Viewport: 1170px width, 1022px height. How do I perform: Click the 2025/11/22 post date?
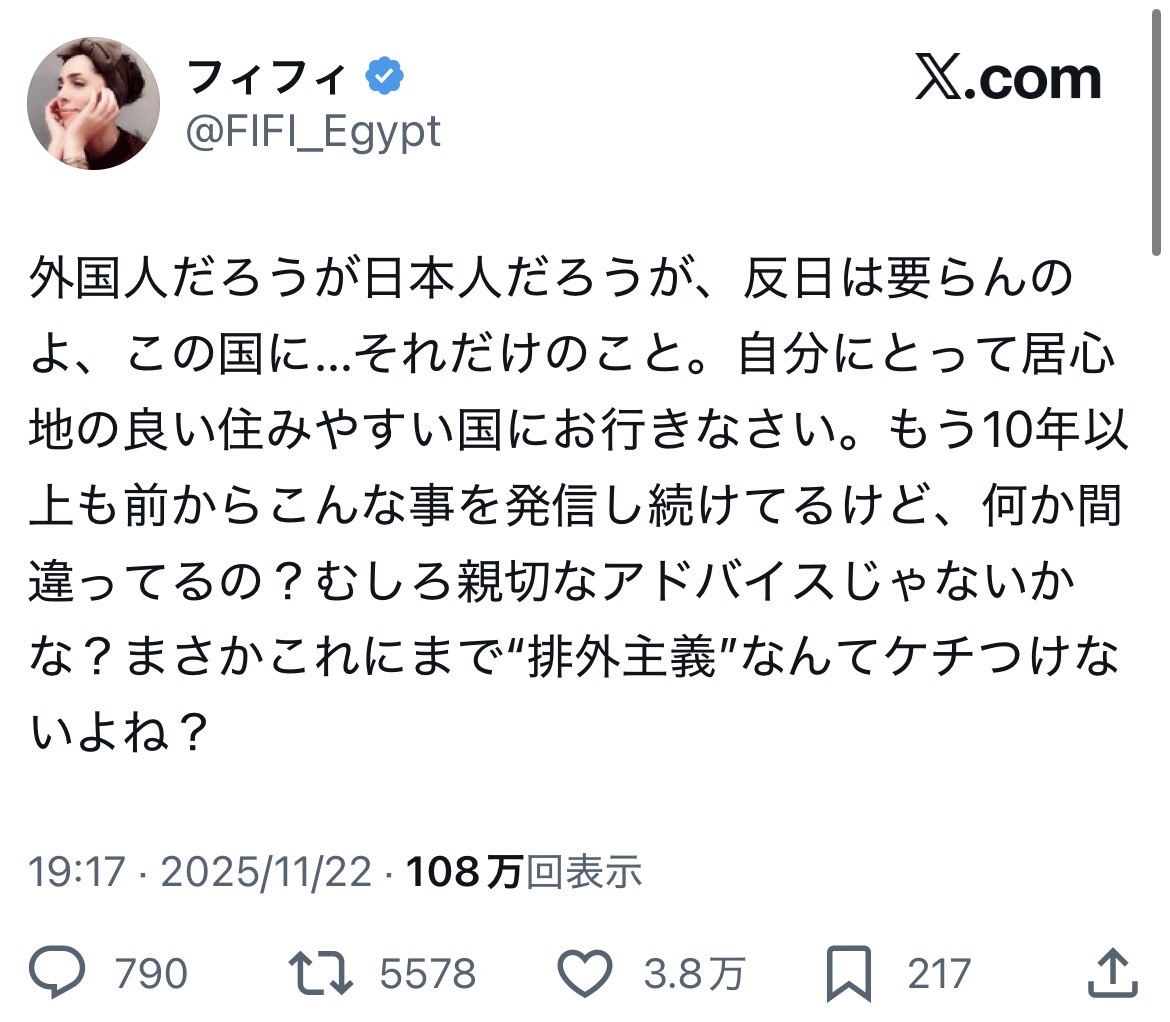267,872
